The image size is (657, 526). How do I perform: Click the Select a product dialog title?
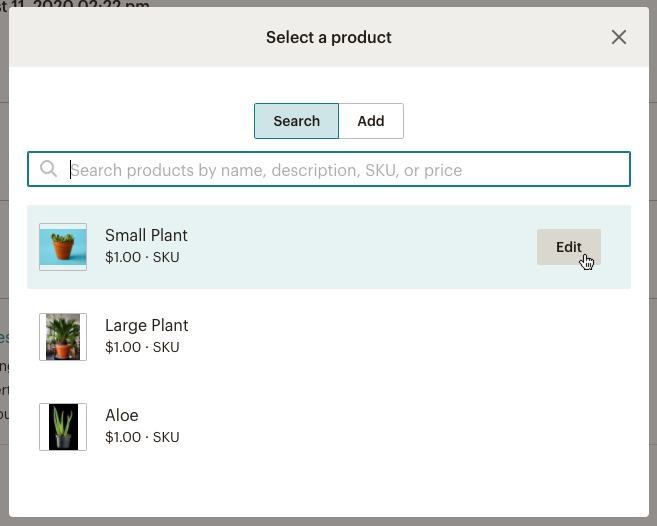[328, 37]
